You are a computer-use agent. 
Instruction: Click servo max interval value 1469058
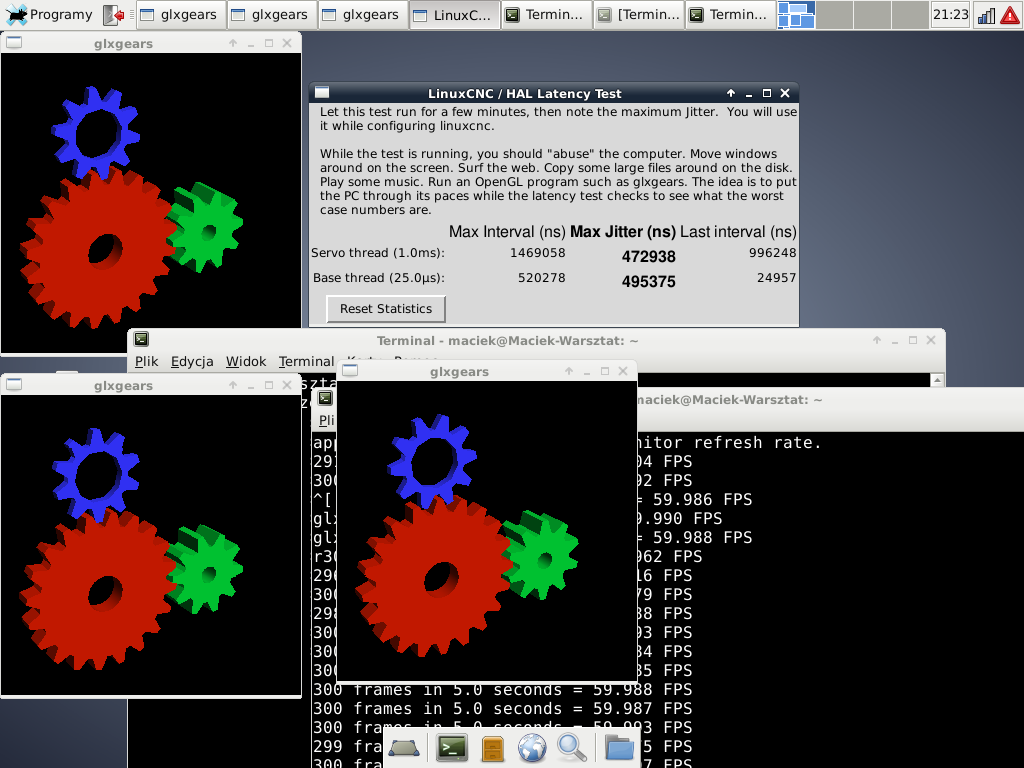tap(537, 253)
